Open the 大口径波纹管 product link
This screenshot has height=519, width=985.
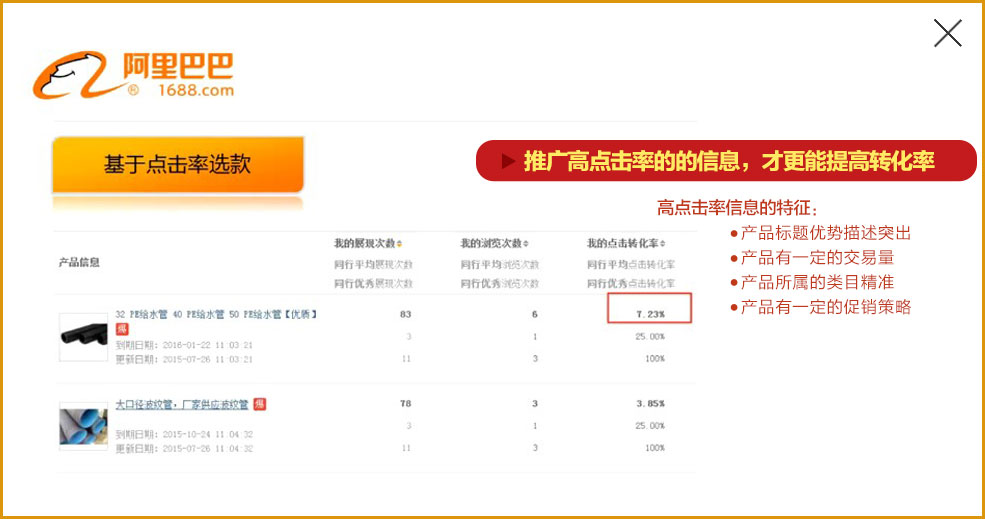click(181, 404)
